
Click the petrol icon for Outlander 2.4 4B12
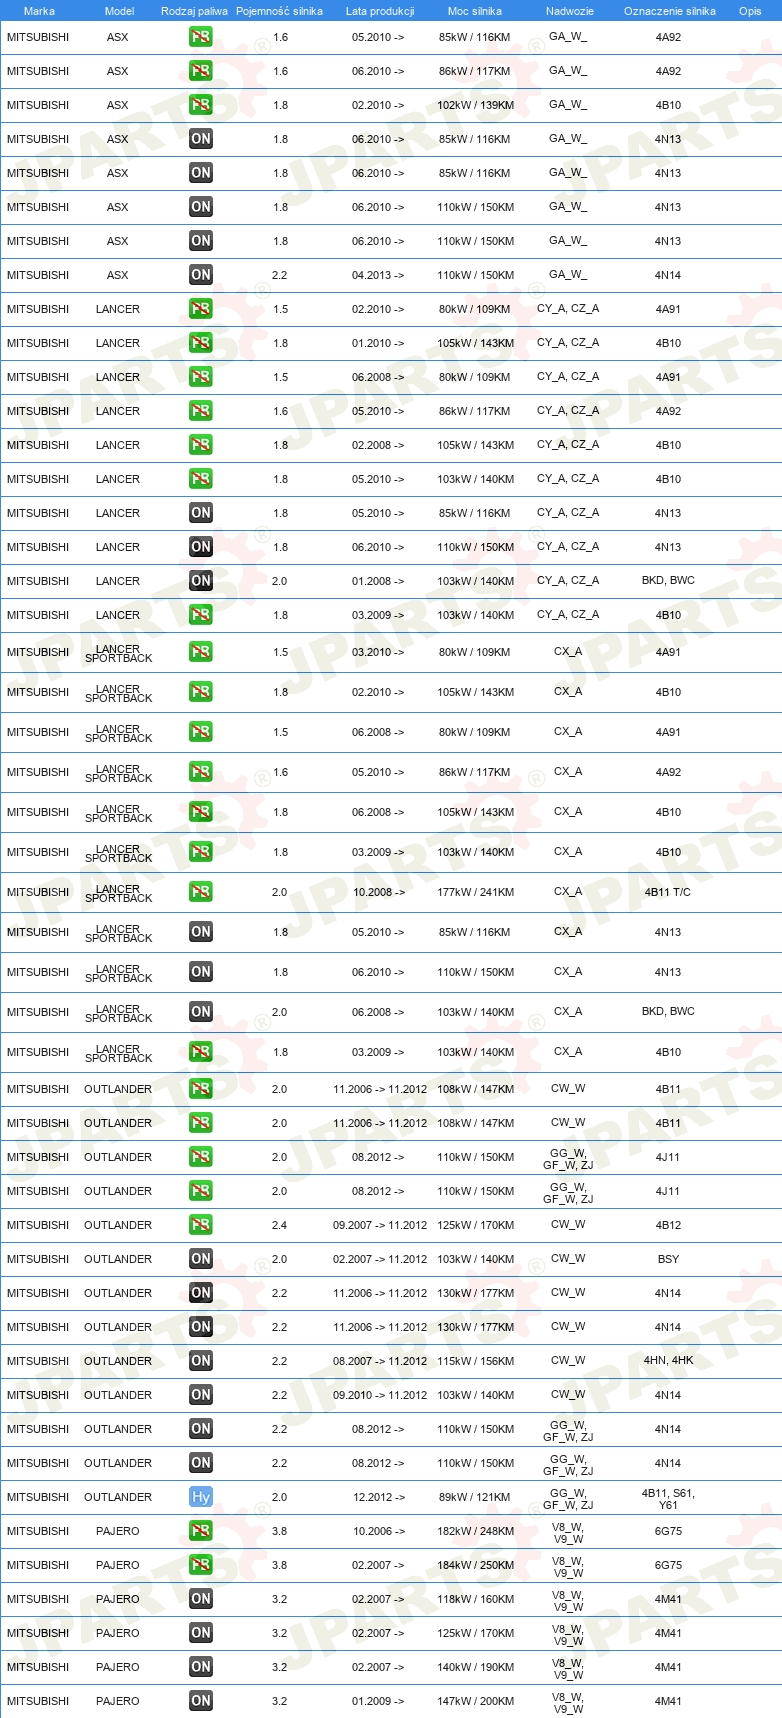[x=201, y=1225]
